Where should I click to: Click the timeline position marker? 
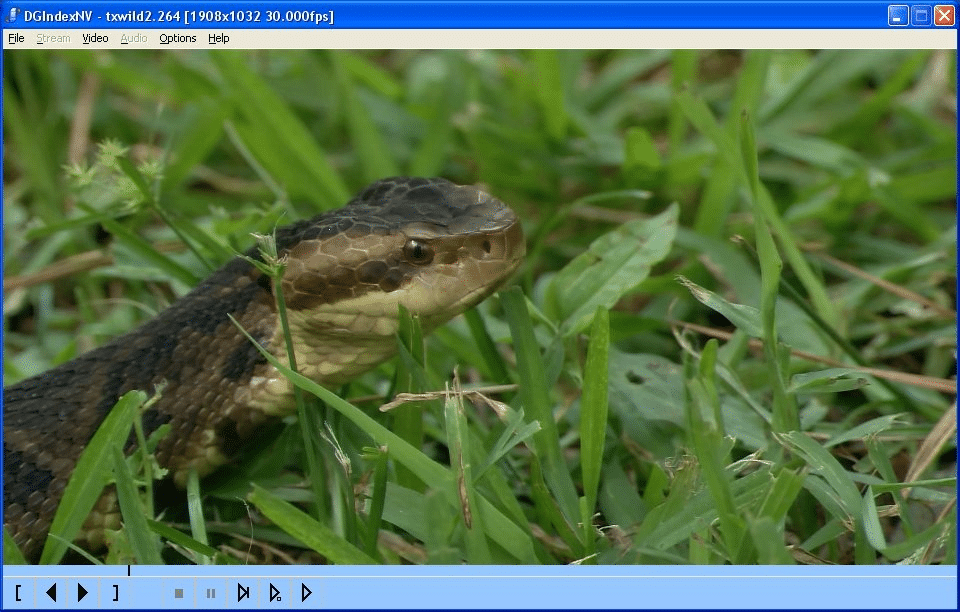click(x=129, y=570)
